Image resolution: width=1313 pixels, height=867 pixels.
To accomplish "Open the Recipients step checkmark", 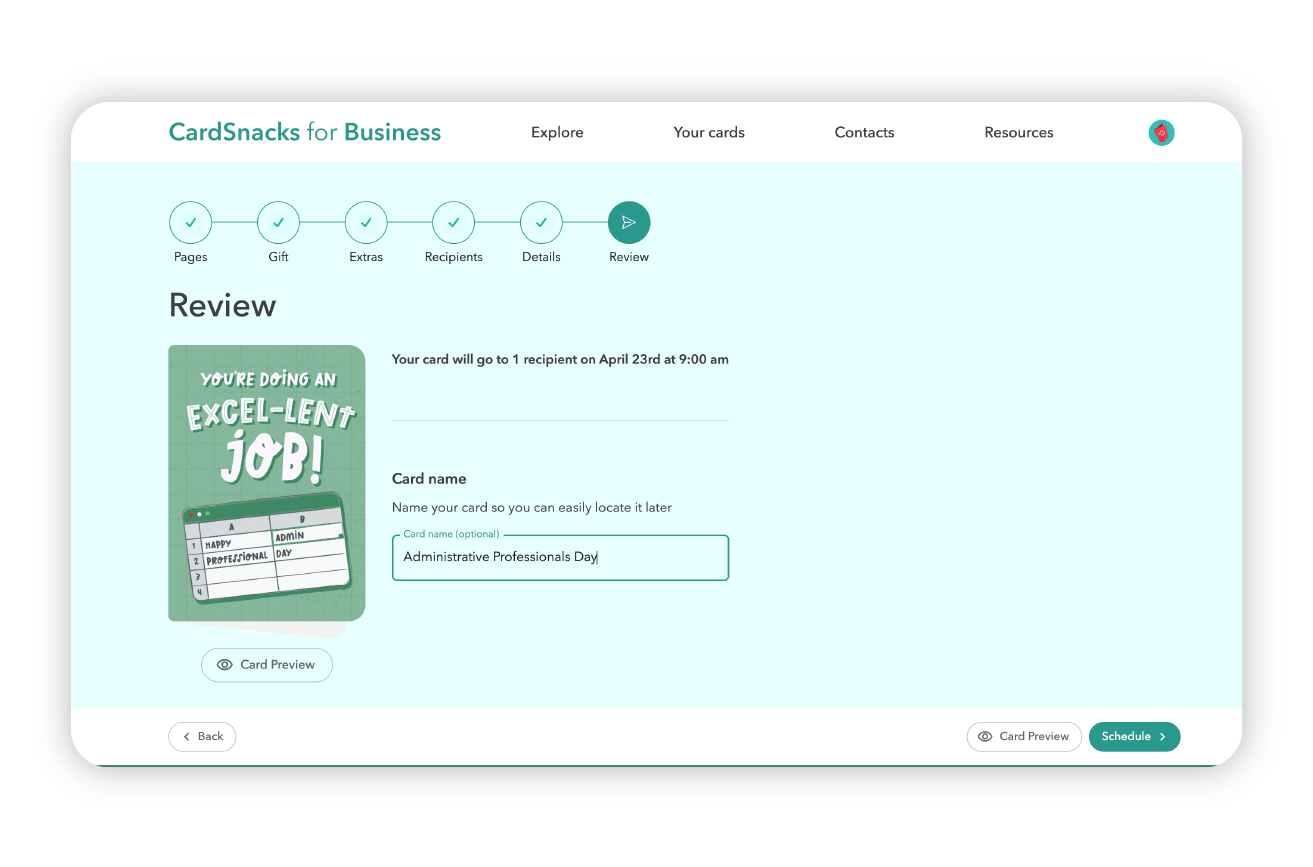I will pos(453,223).
